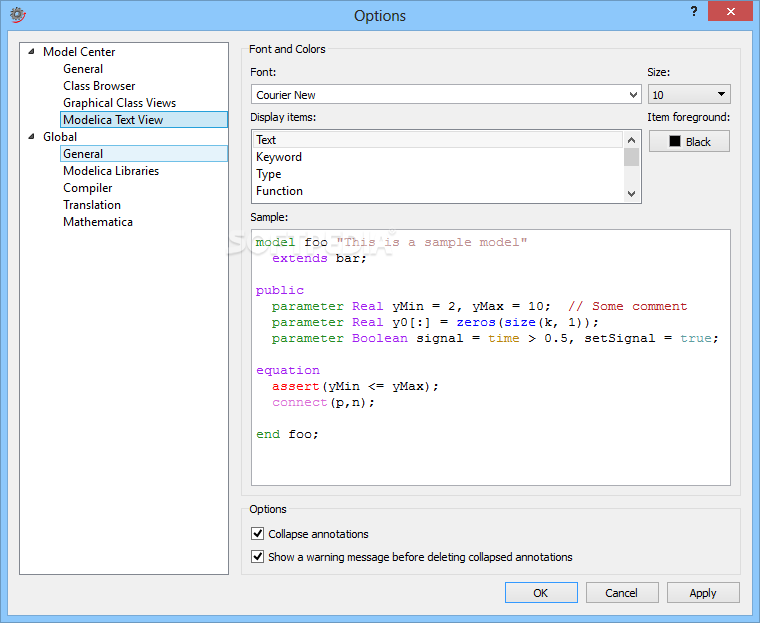Select Type in the Display items list
This screenshot has height=623, width=760.
click(438, 174)
